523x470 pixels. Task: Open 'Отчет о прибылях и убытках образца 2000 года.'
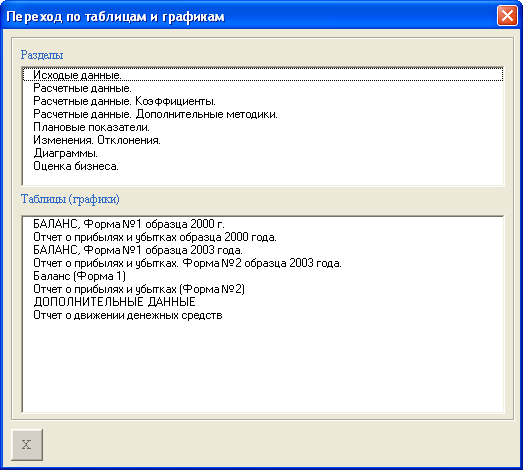coord(263,237)
